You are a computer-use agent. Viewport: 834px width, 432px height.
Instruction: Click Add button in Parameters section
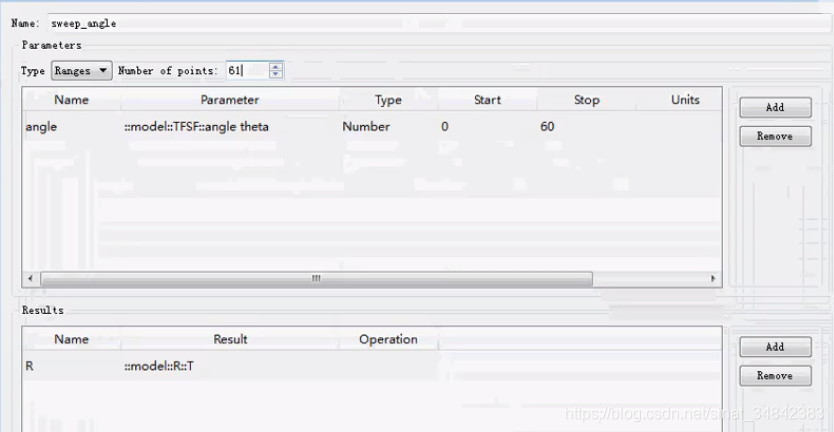pyautogui.click(x=775, y=107)
